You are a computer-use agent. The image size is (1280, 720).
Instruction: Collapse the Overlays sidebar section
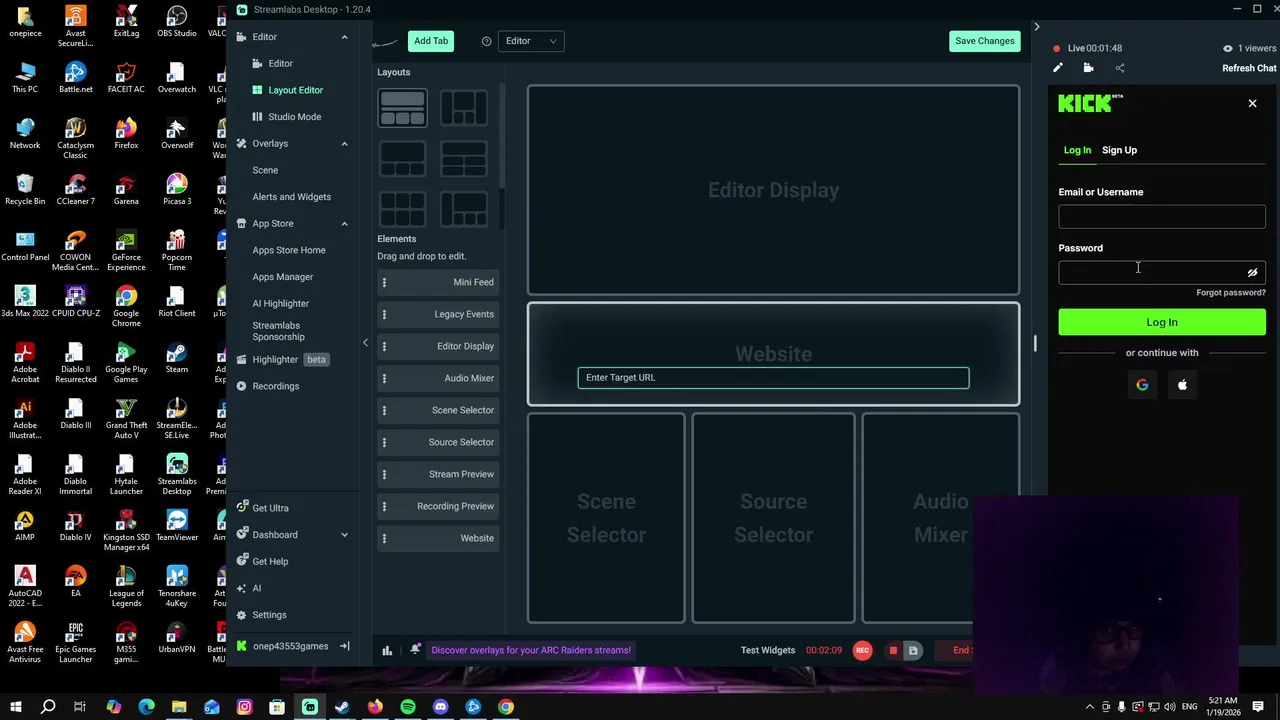click(x=344, y=144)
